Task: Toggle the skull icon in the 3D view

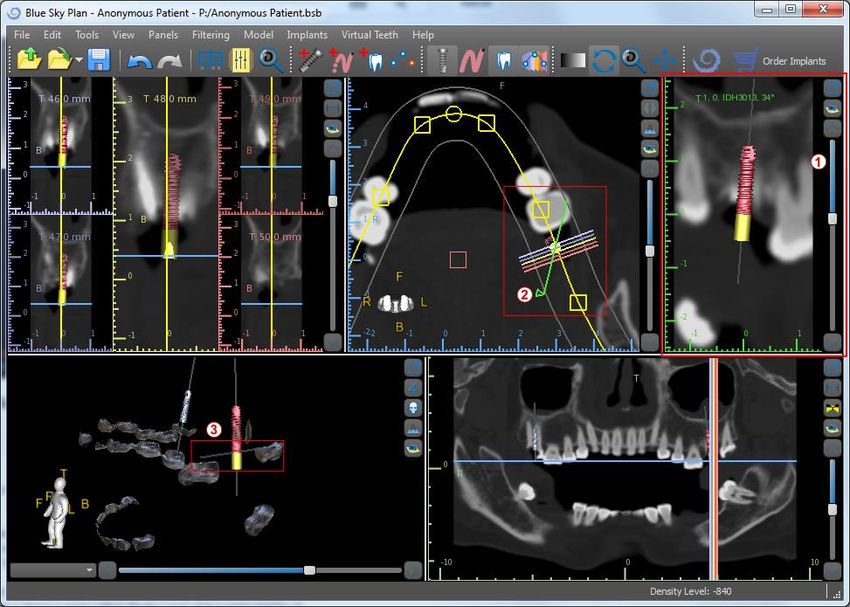Action: (413, 407)
